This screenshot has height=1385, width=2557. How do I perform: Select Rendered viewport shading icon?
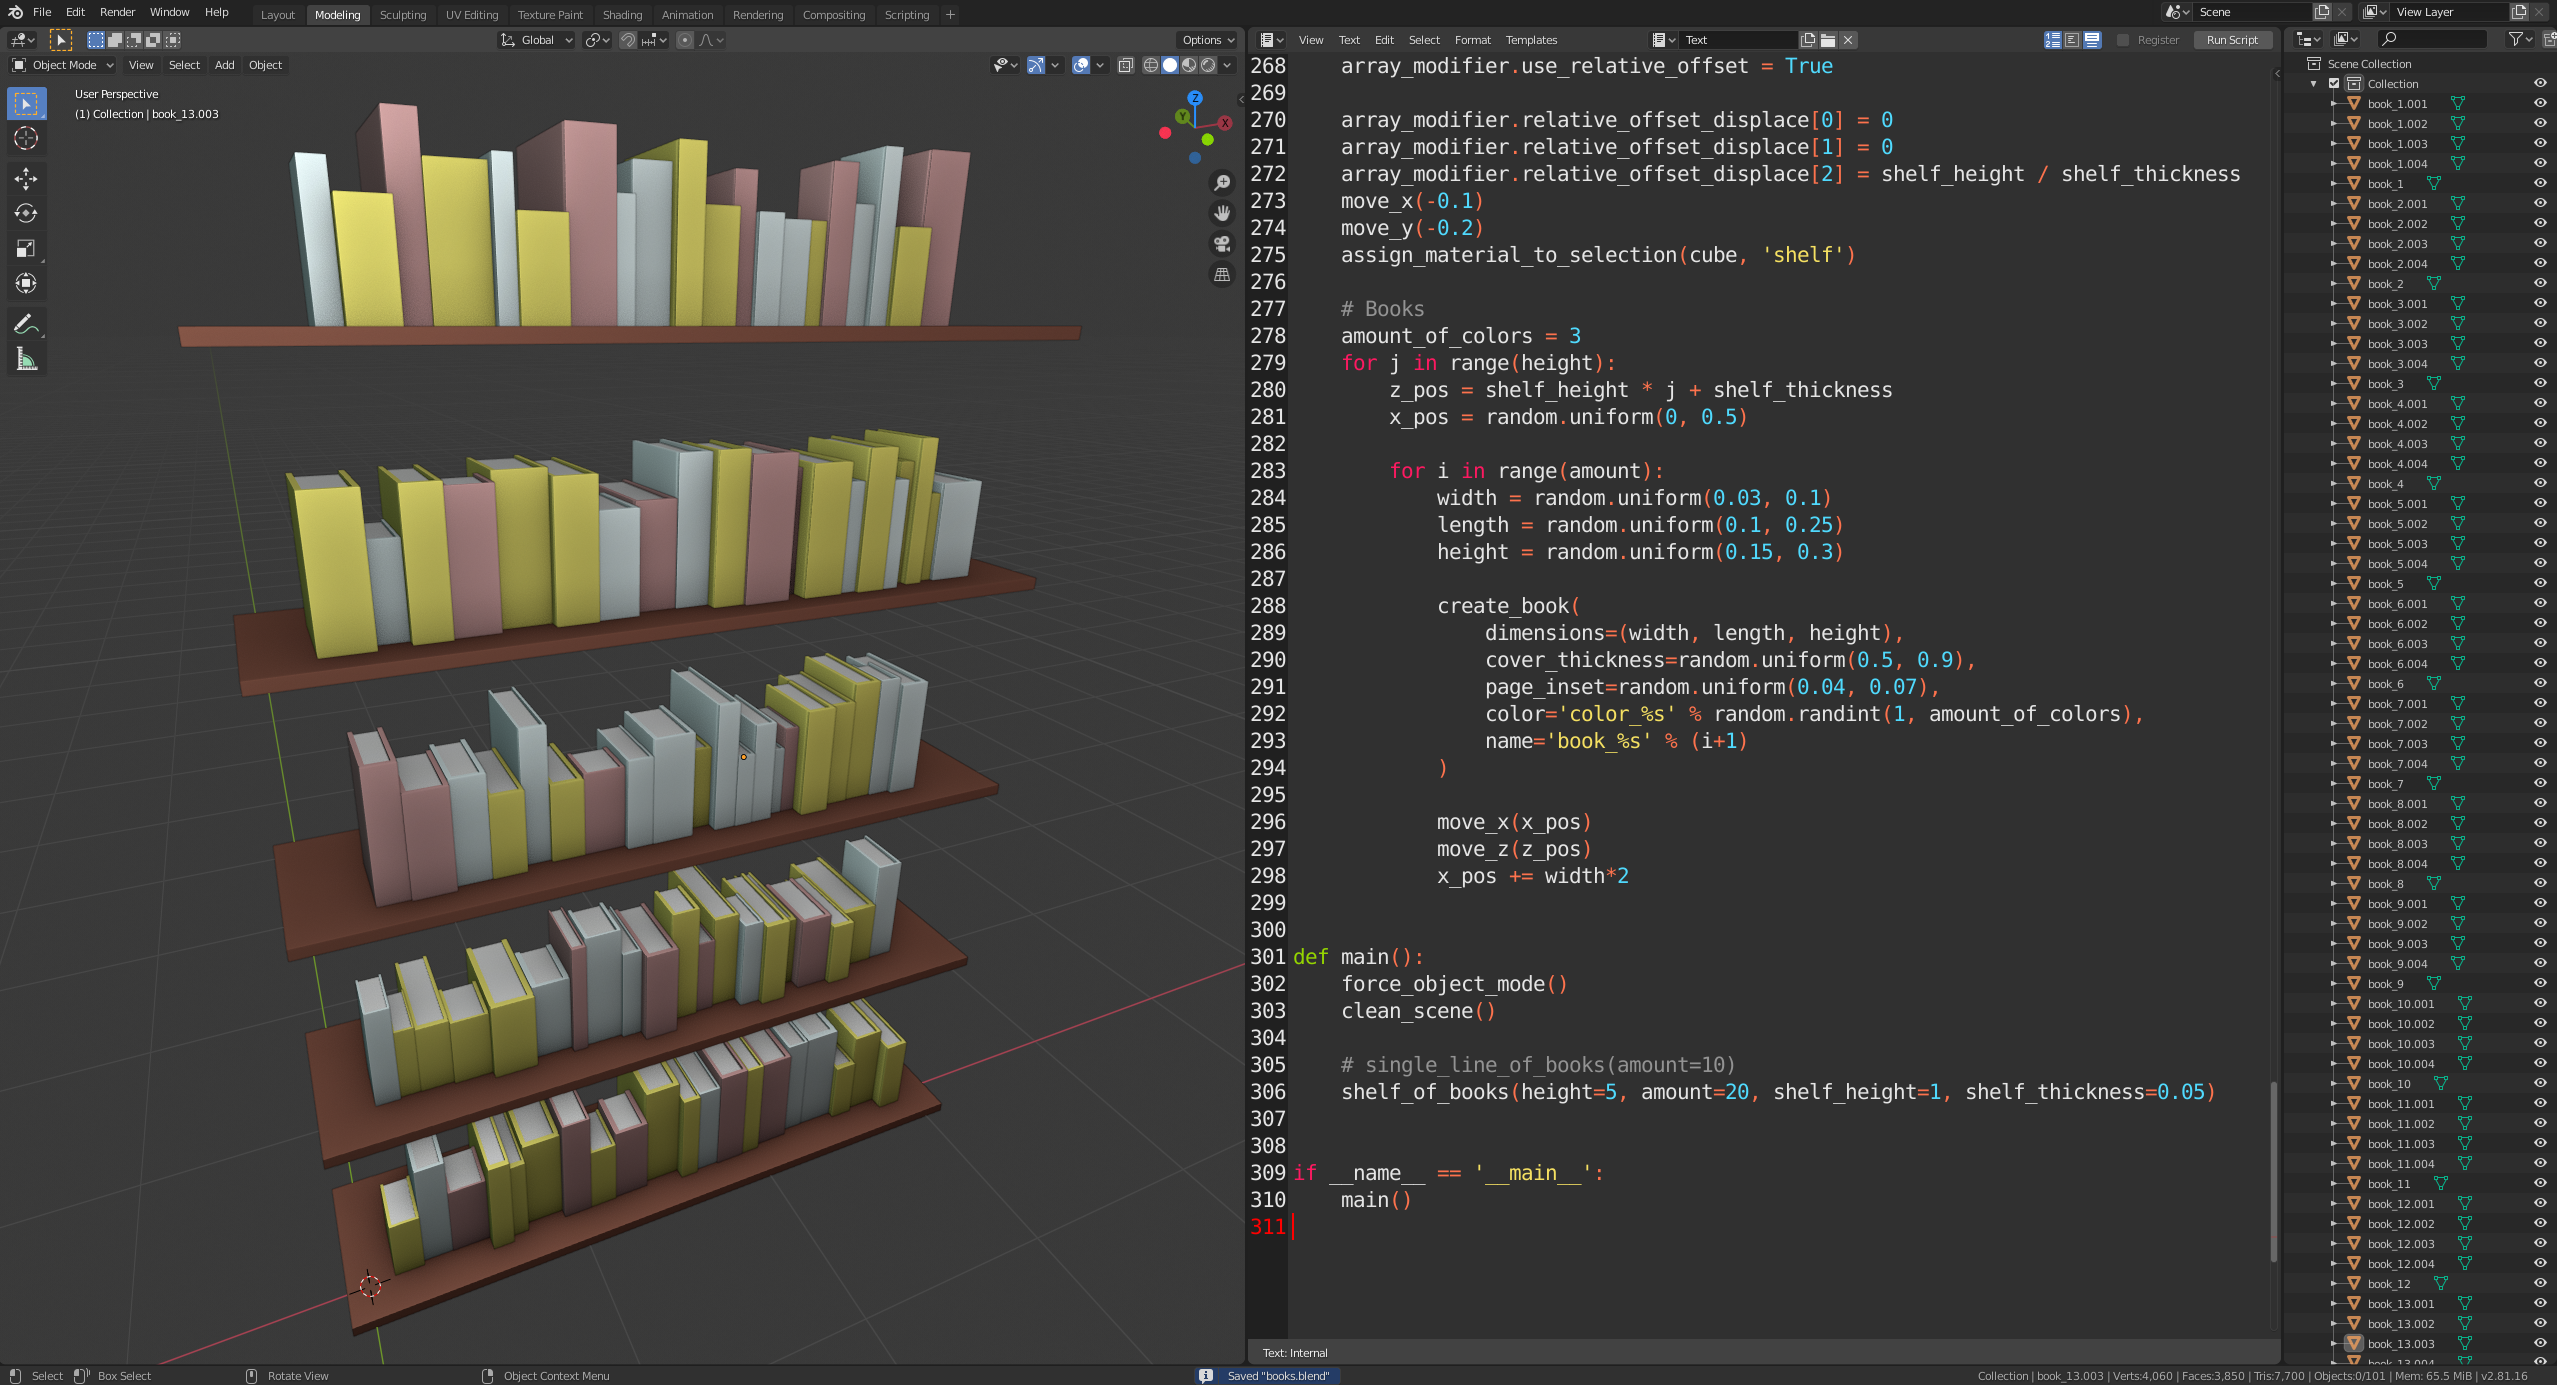[x=1208, y=65]
